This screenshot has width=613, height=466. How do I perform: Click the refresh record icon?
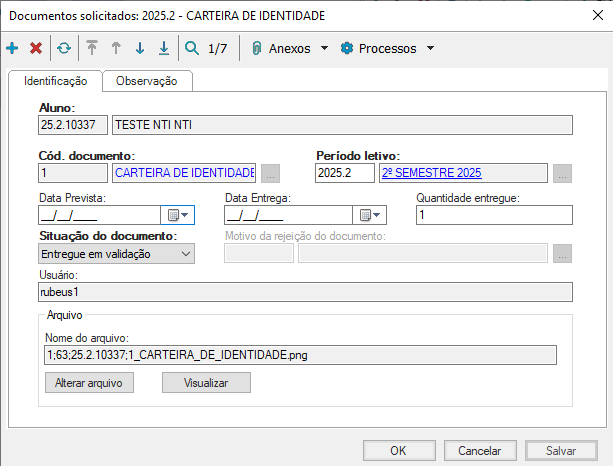64,48
